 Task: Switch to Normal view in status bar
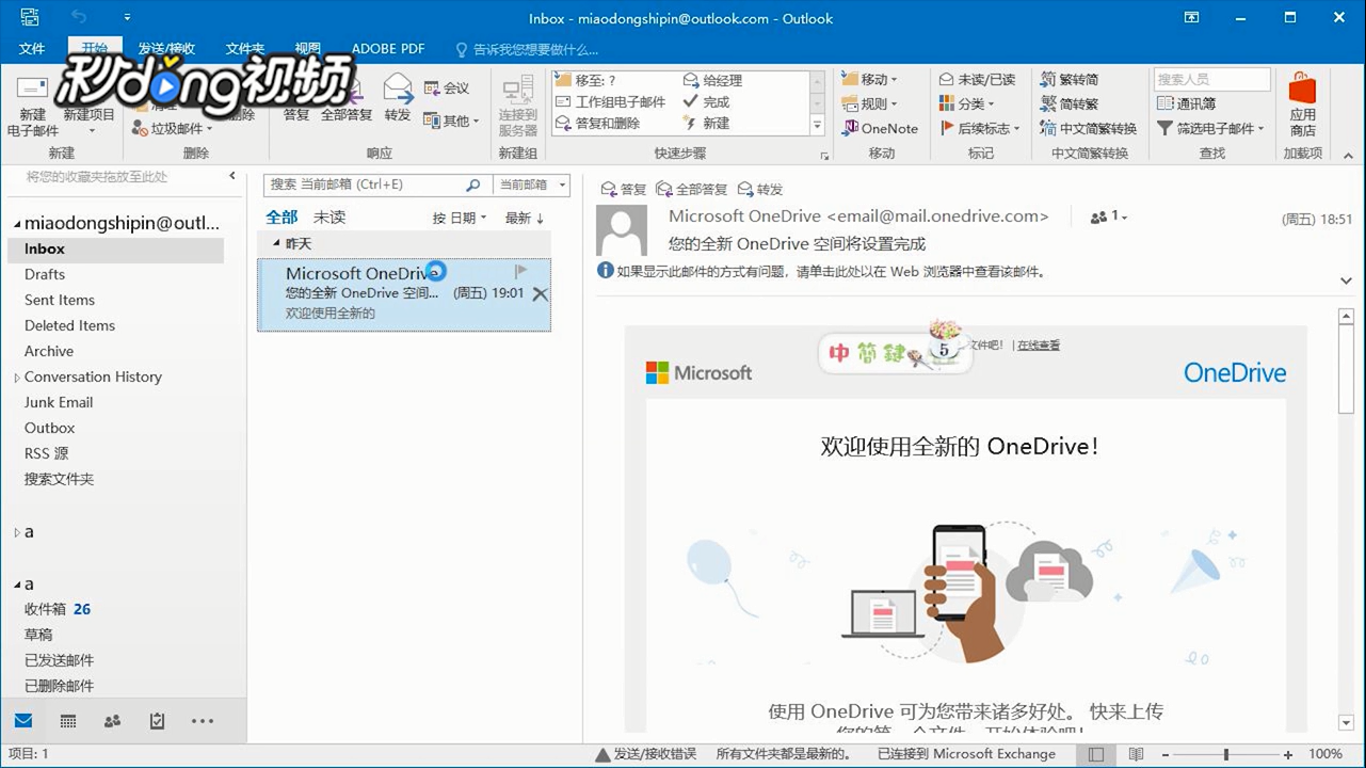click(x=1097, y=754)
